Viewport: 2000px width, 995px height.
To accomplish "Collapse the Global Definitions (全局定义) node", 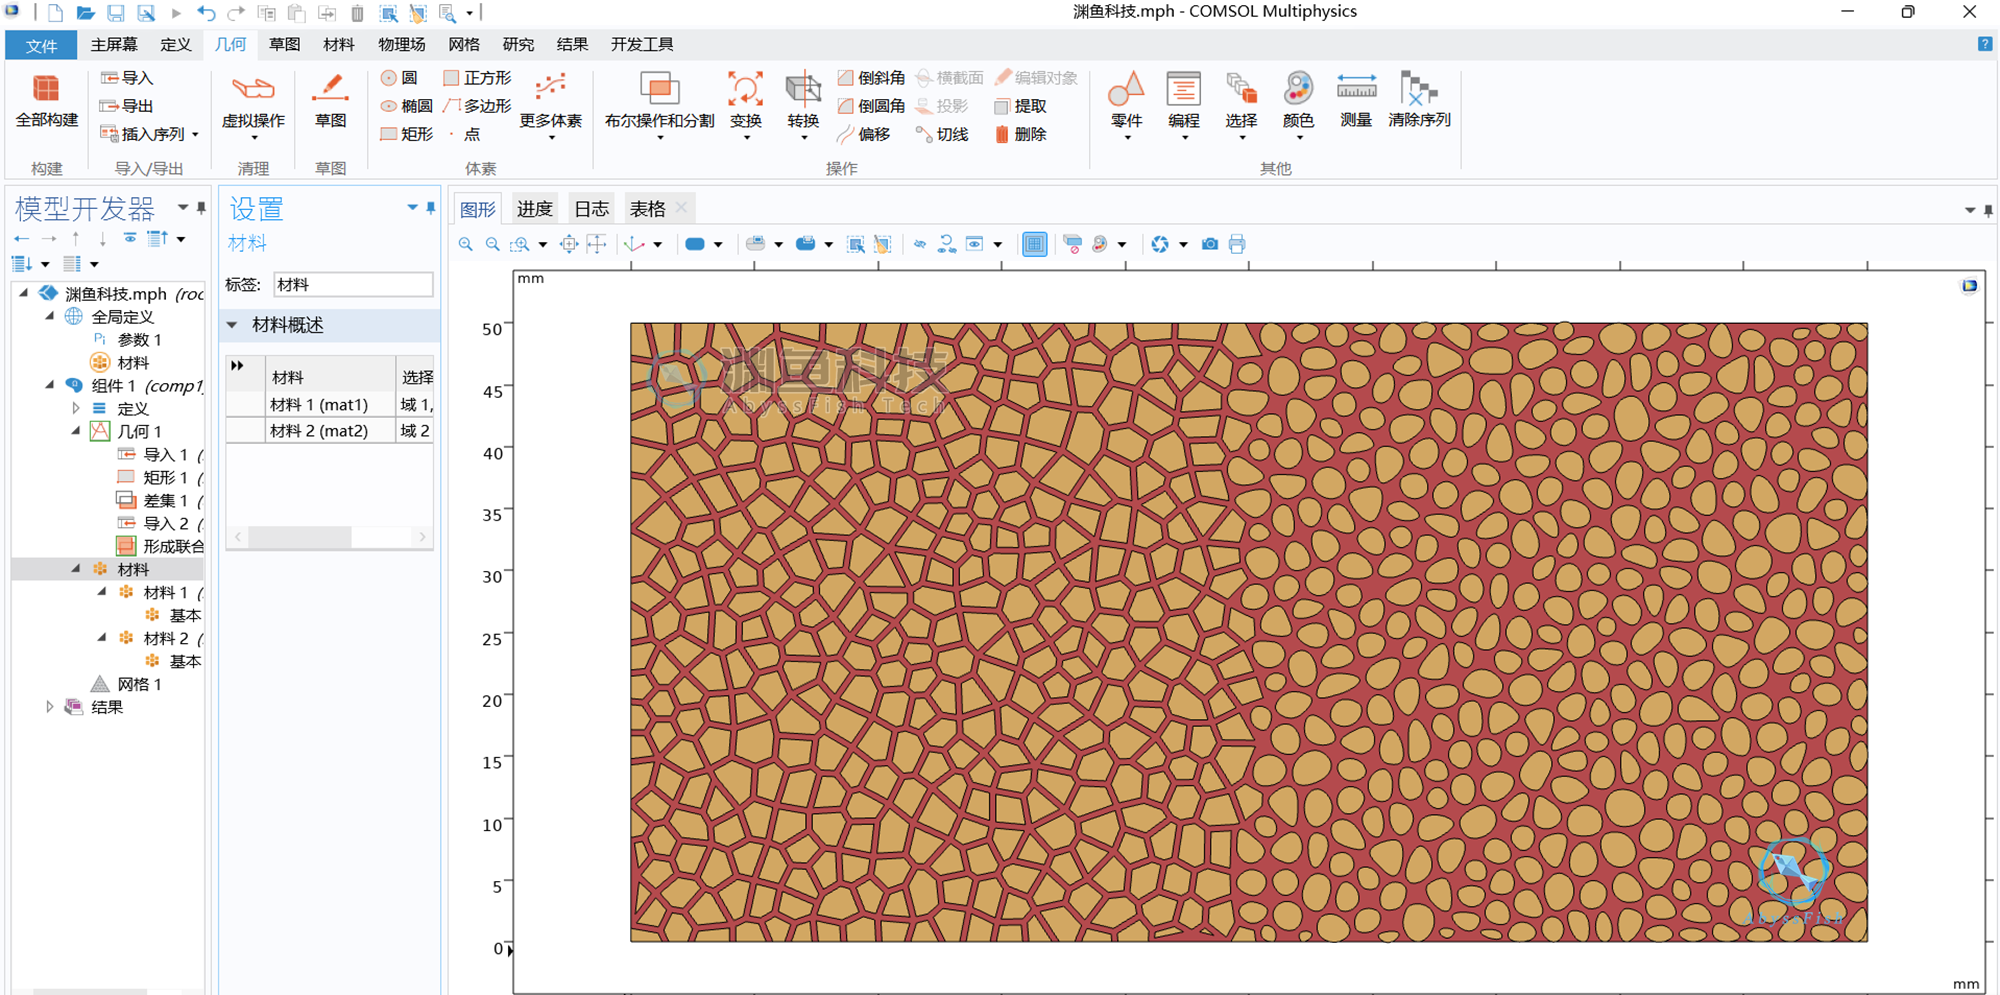I will 49,317.
